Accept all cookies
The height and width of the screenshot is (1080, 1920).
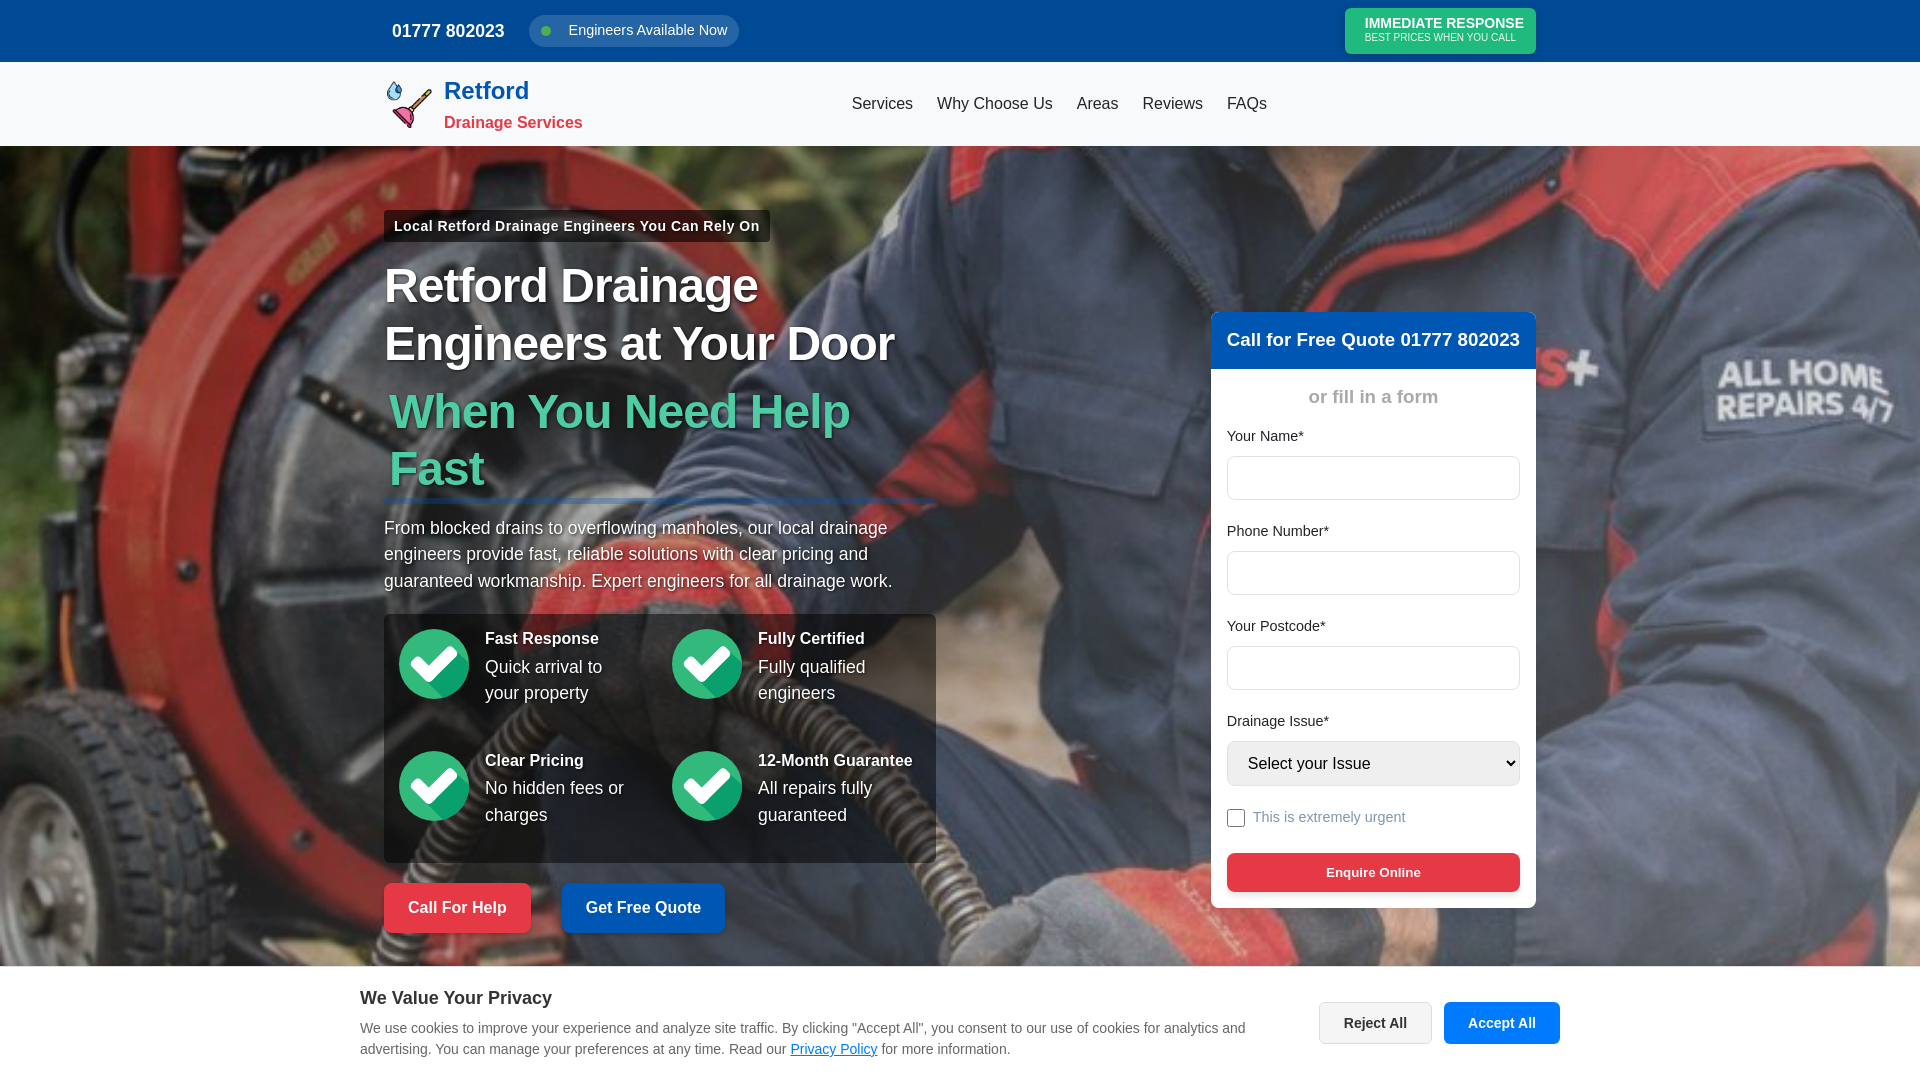click(x=1502, y=1023)
